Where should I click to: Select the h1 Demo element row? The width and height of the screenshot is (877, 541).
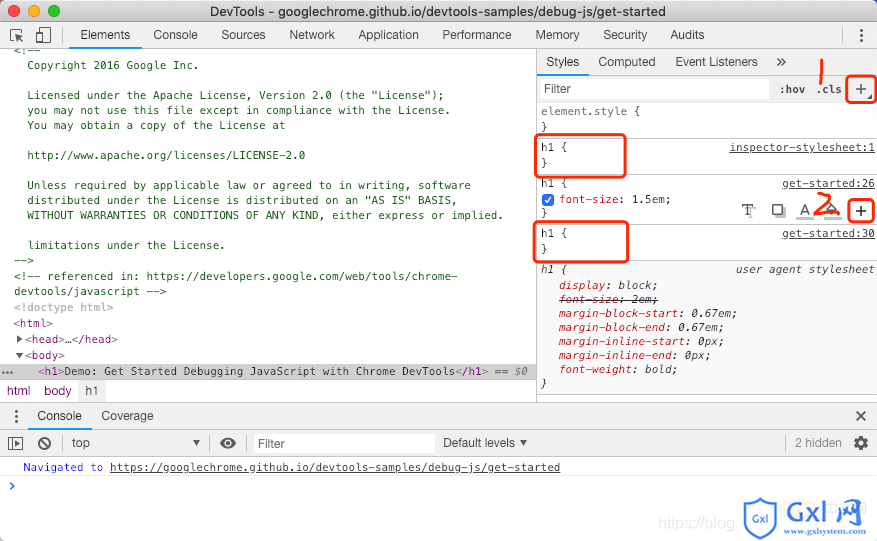click(x=268, y=371)
